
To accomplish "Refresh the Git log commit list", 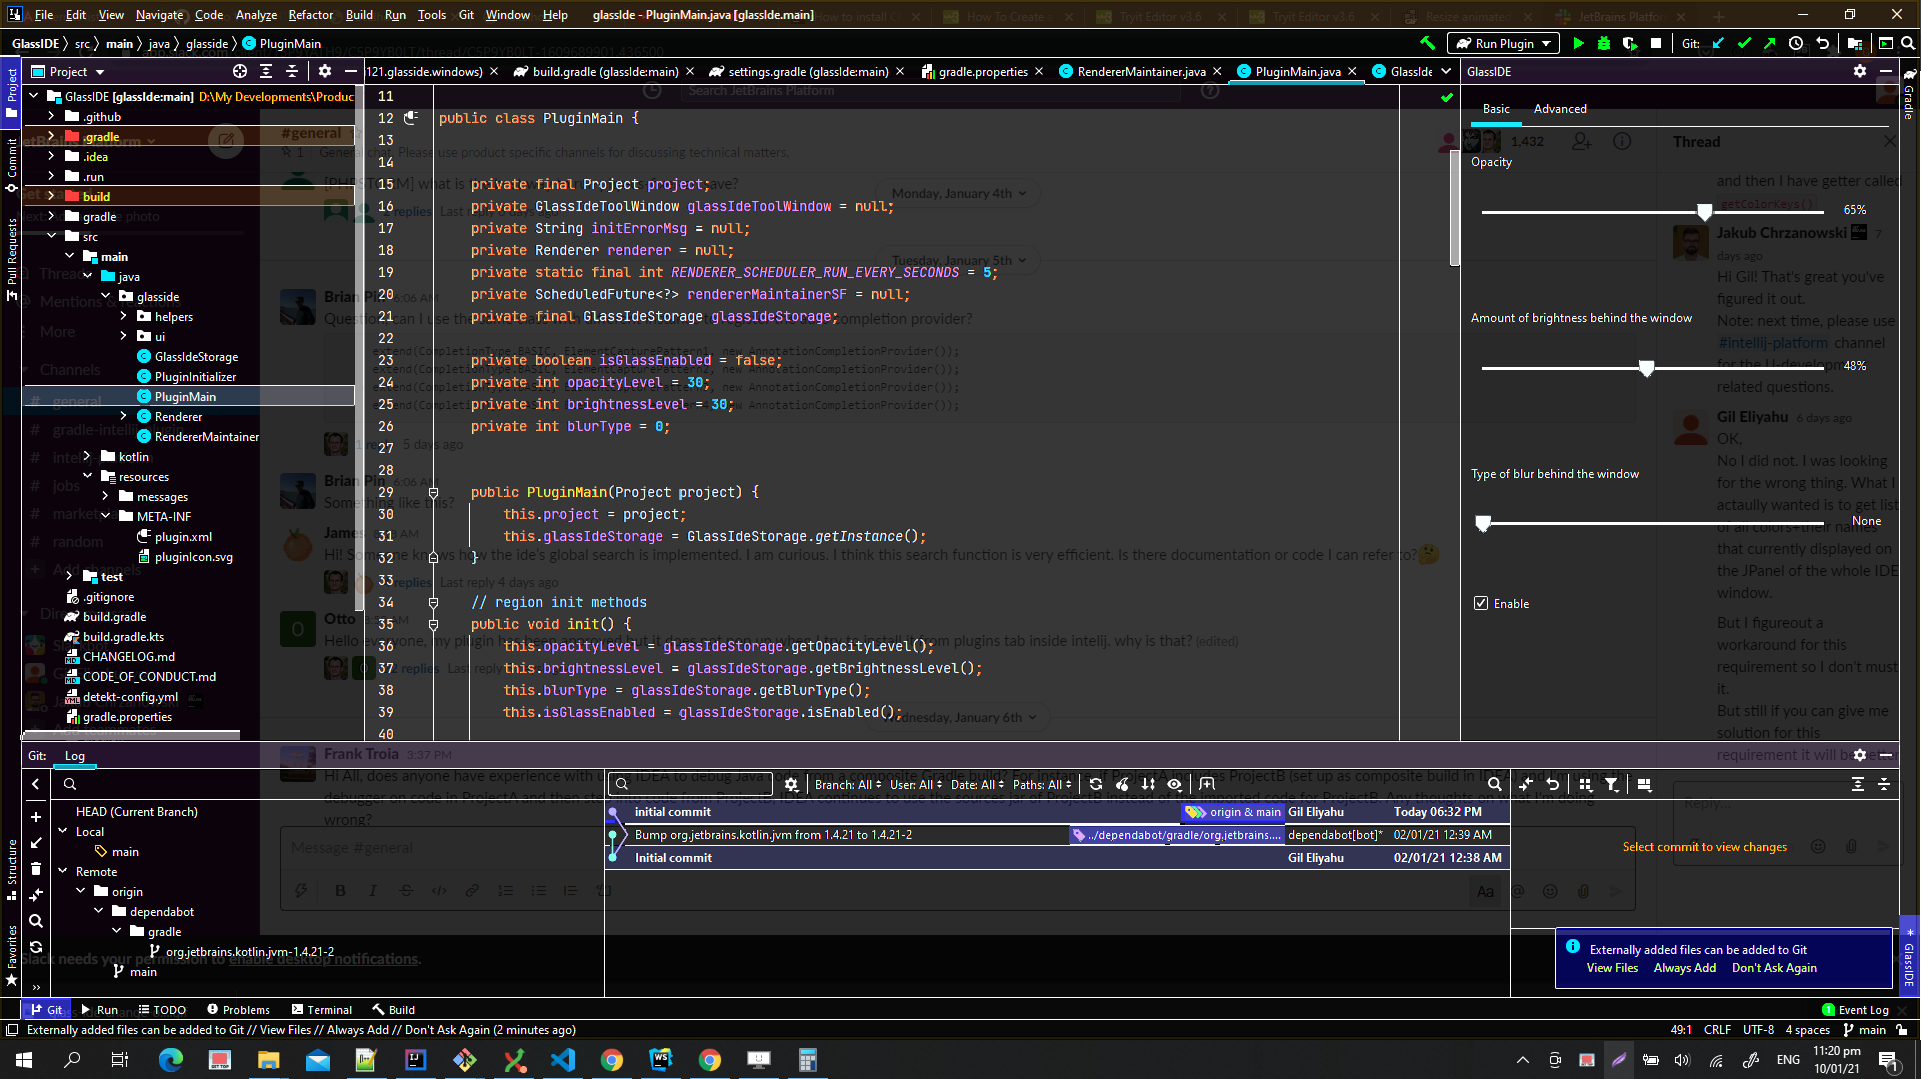I will [x=1096, y=784].
